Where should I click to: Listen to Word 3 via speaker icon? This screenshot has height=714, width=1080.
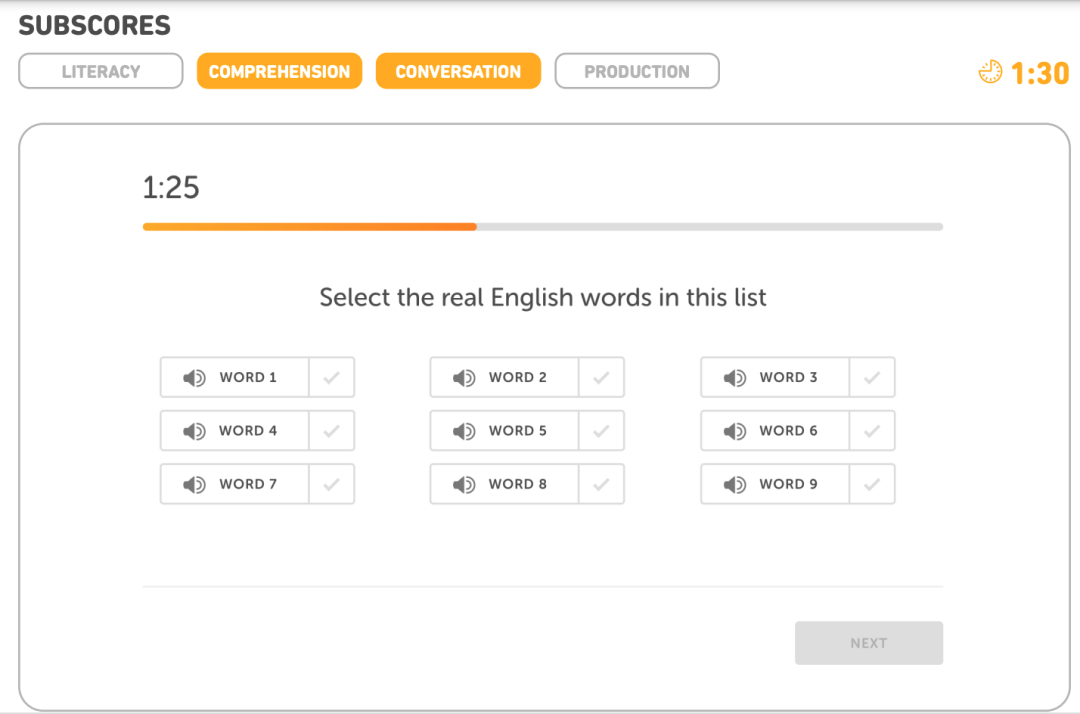pyautogui.click(x=735, y=378)
